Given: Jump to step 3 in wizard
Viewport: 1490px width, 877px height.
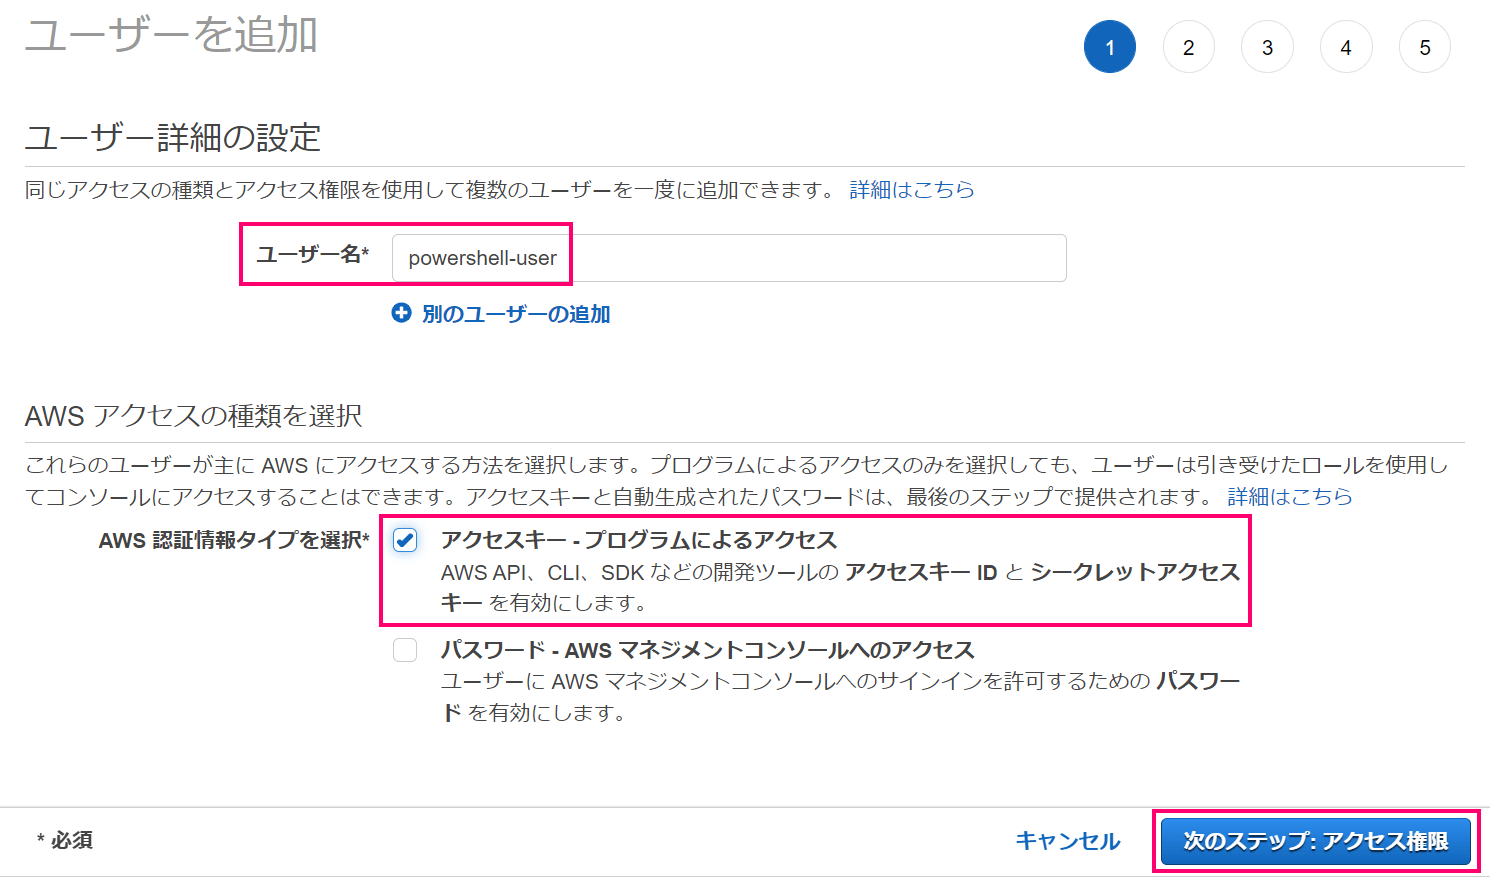Looking at the screenshot, I should coord(1267,47).
